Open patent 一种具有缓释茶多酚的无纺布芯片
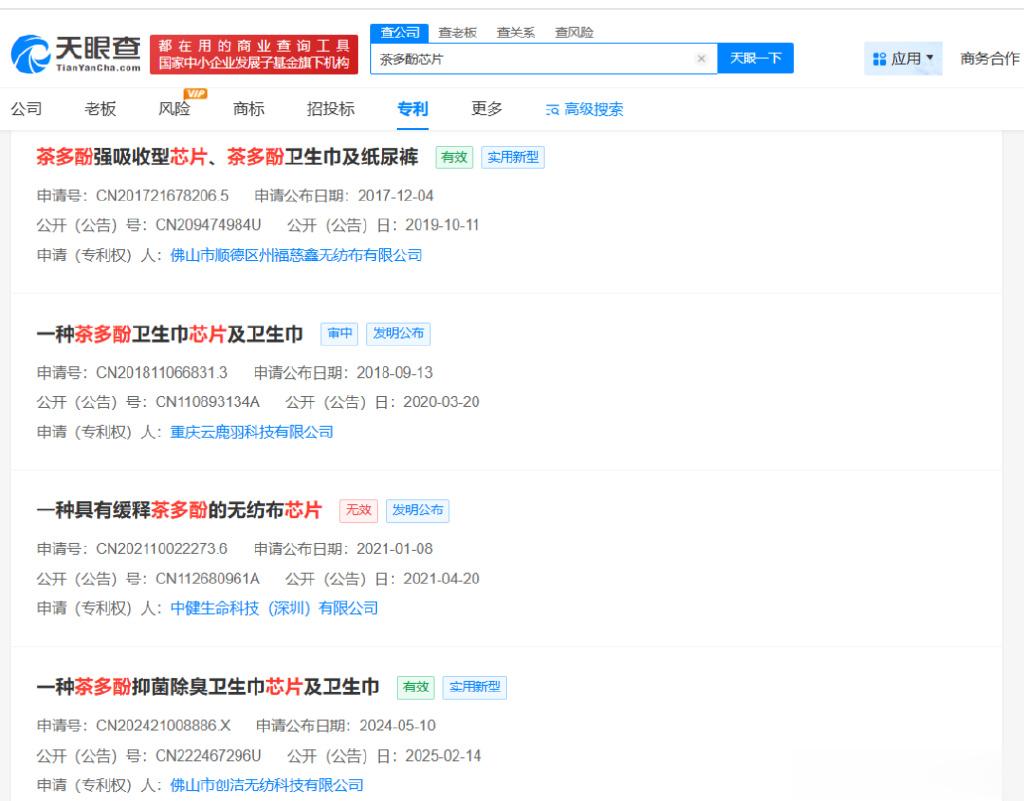Image resolution: width=1024 pixels, height=801 pixels. [x=179, y=510]
